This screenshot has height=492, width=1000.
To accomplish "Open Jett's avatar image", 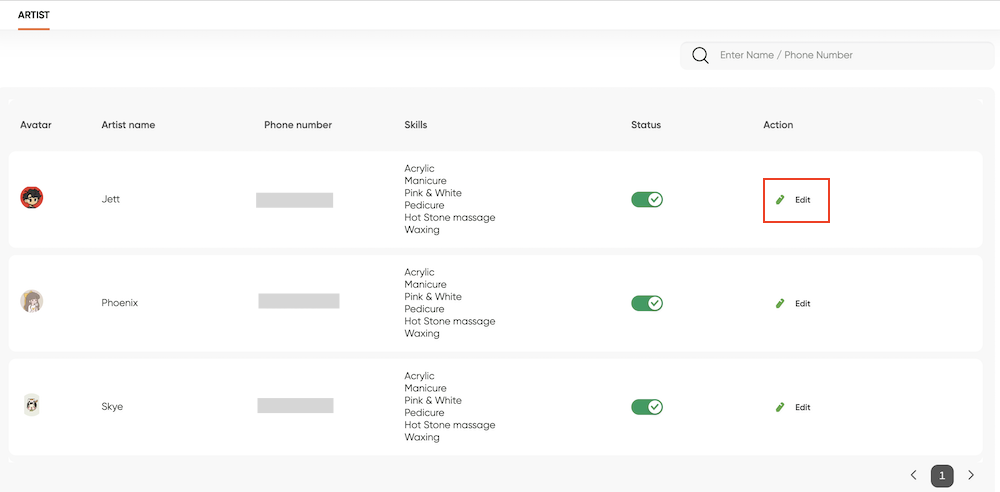I will coord(32,198).
